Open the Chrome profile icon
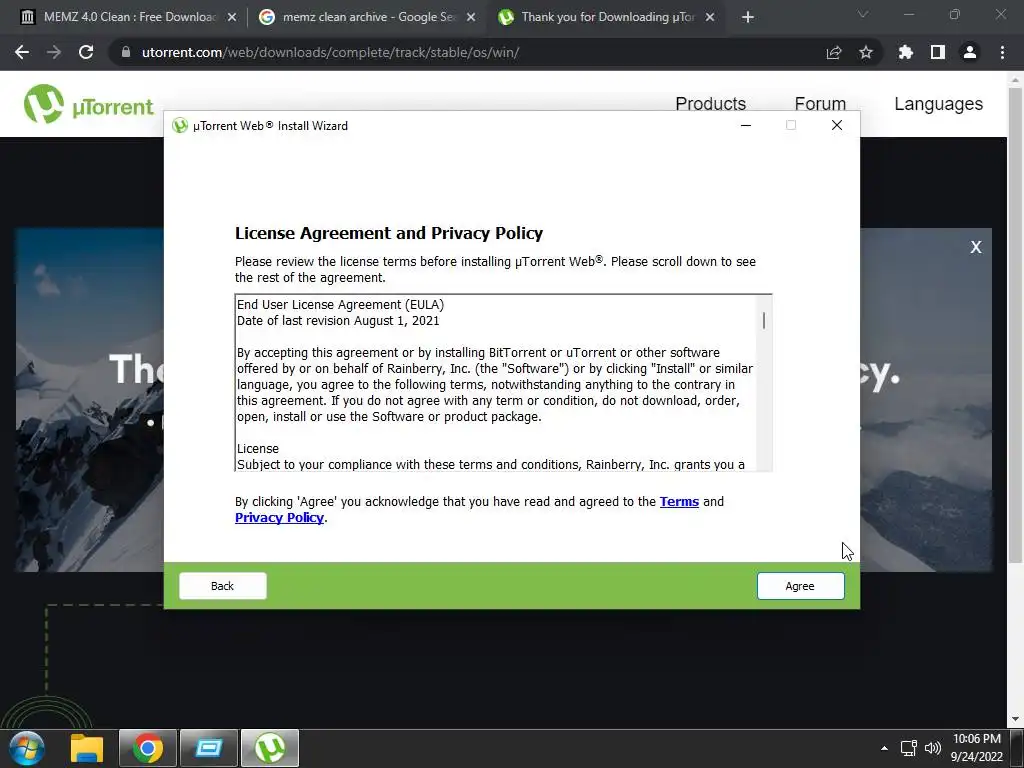Screen dimensions: 1024x768 (x=970, y=52)
